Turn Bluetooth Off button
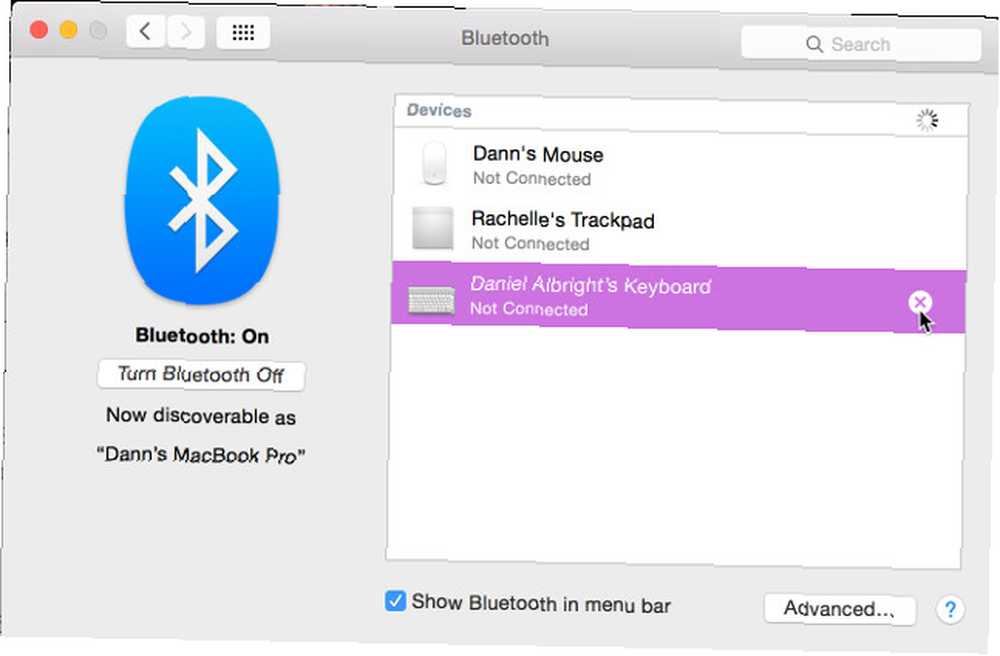Screen dimensions: 1000x656 pyautogui.click(x=201, y=375)
